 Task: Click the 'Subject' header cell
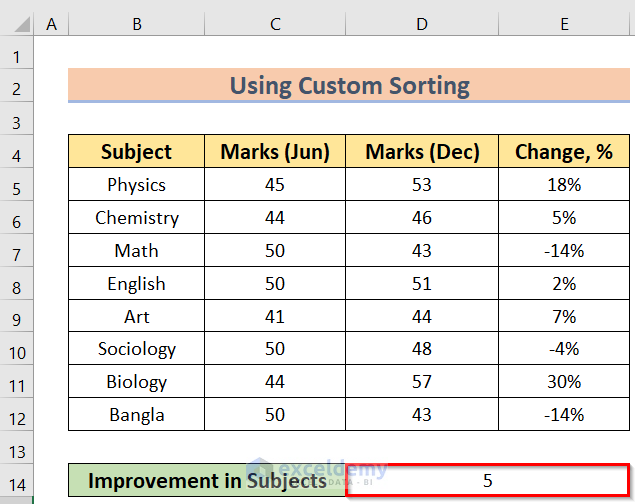coord(136,152)
